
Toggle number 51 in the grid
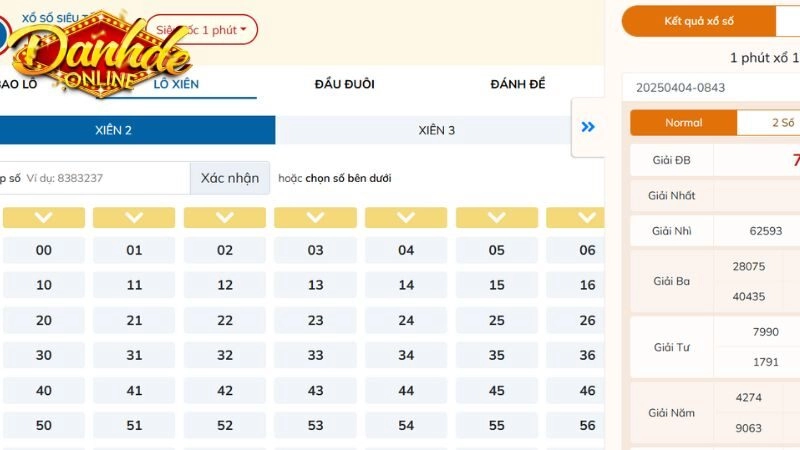click(x=134, y=426)
